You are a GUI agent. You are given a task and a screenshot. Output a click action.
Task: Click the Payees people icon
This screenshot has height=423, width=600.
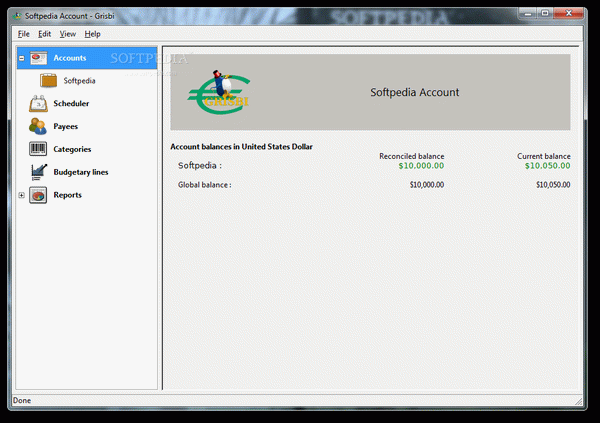coord(38,126)
